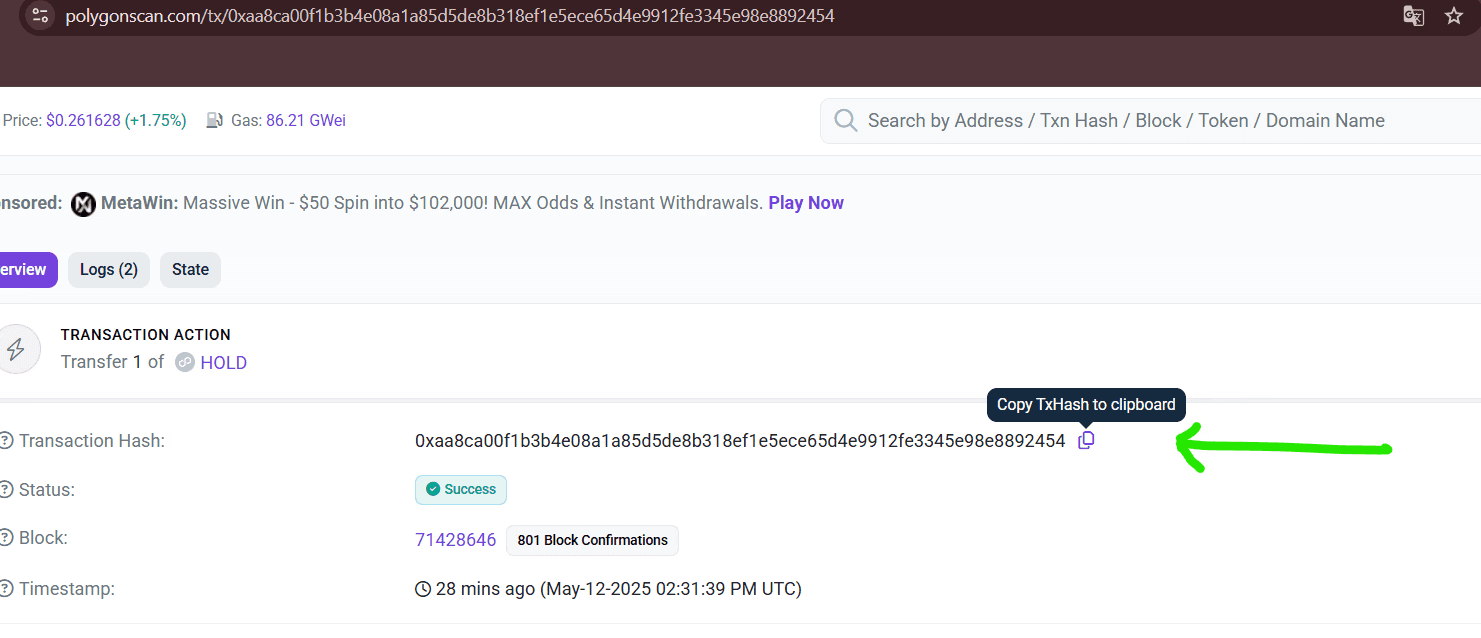
Task: Click the search magnifier icon
Action: click(x=845, y=121)
